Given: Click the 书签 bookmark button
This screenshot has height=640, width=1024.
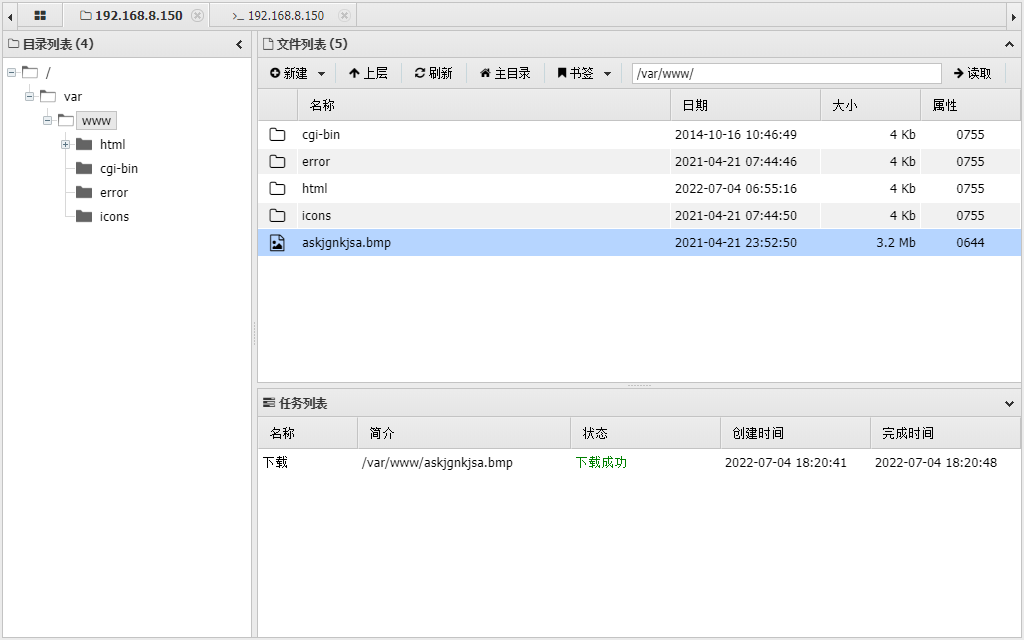Looking at the screenshot, I should [575, 73].
